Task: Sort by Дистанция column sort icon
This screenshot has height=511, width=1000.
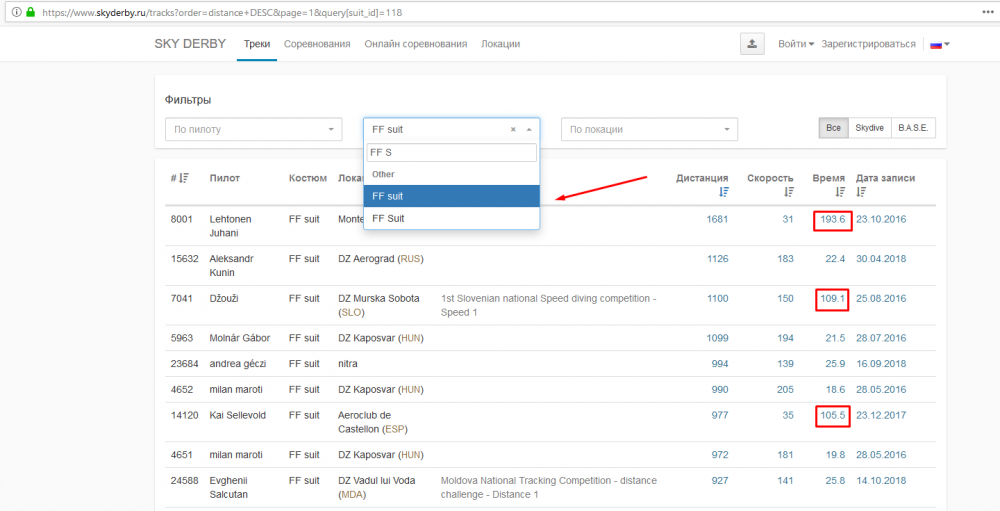Action: click(x=723, y=191)
